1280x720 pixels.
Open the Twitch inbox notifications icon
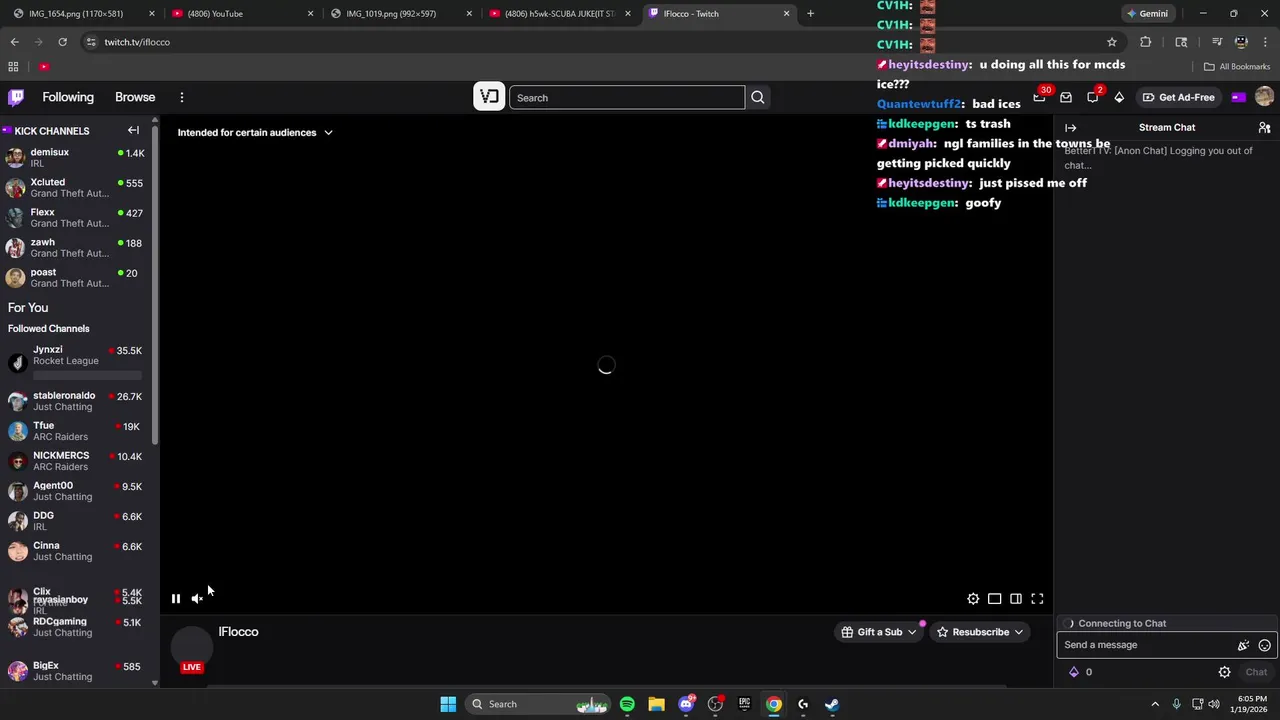pos(1066,97)
